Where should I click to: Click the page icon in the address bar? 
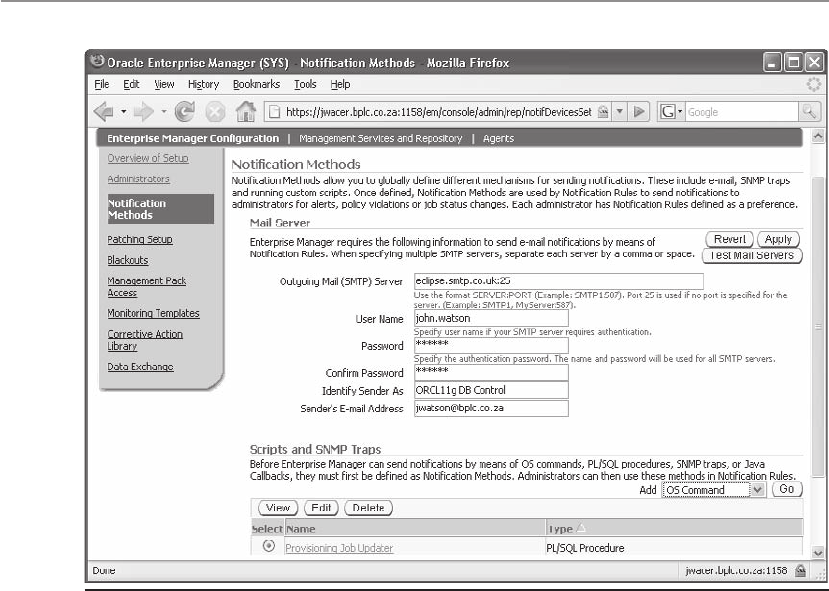point(274,112)
